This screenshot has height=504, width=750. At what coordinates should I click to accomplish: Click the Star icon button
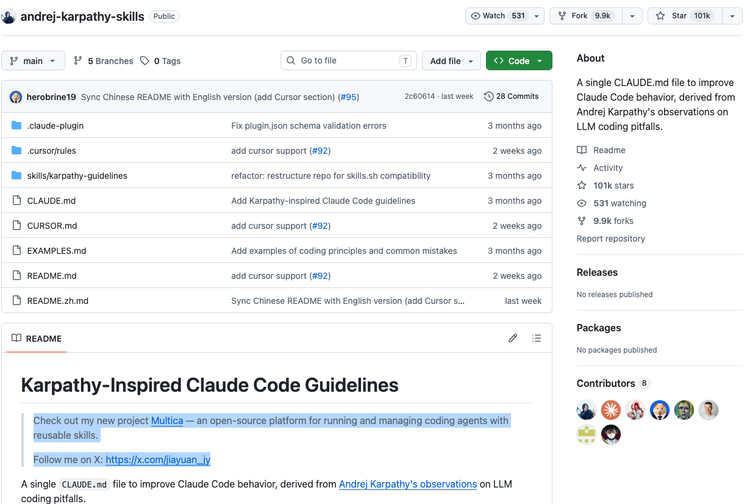[x=660, y=16]
